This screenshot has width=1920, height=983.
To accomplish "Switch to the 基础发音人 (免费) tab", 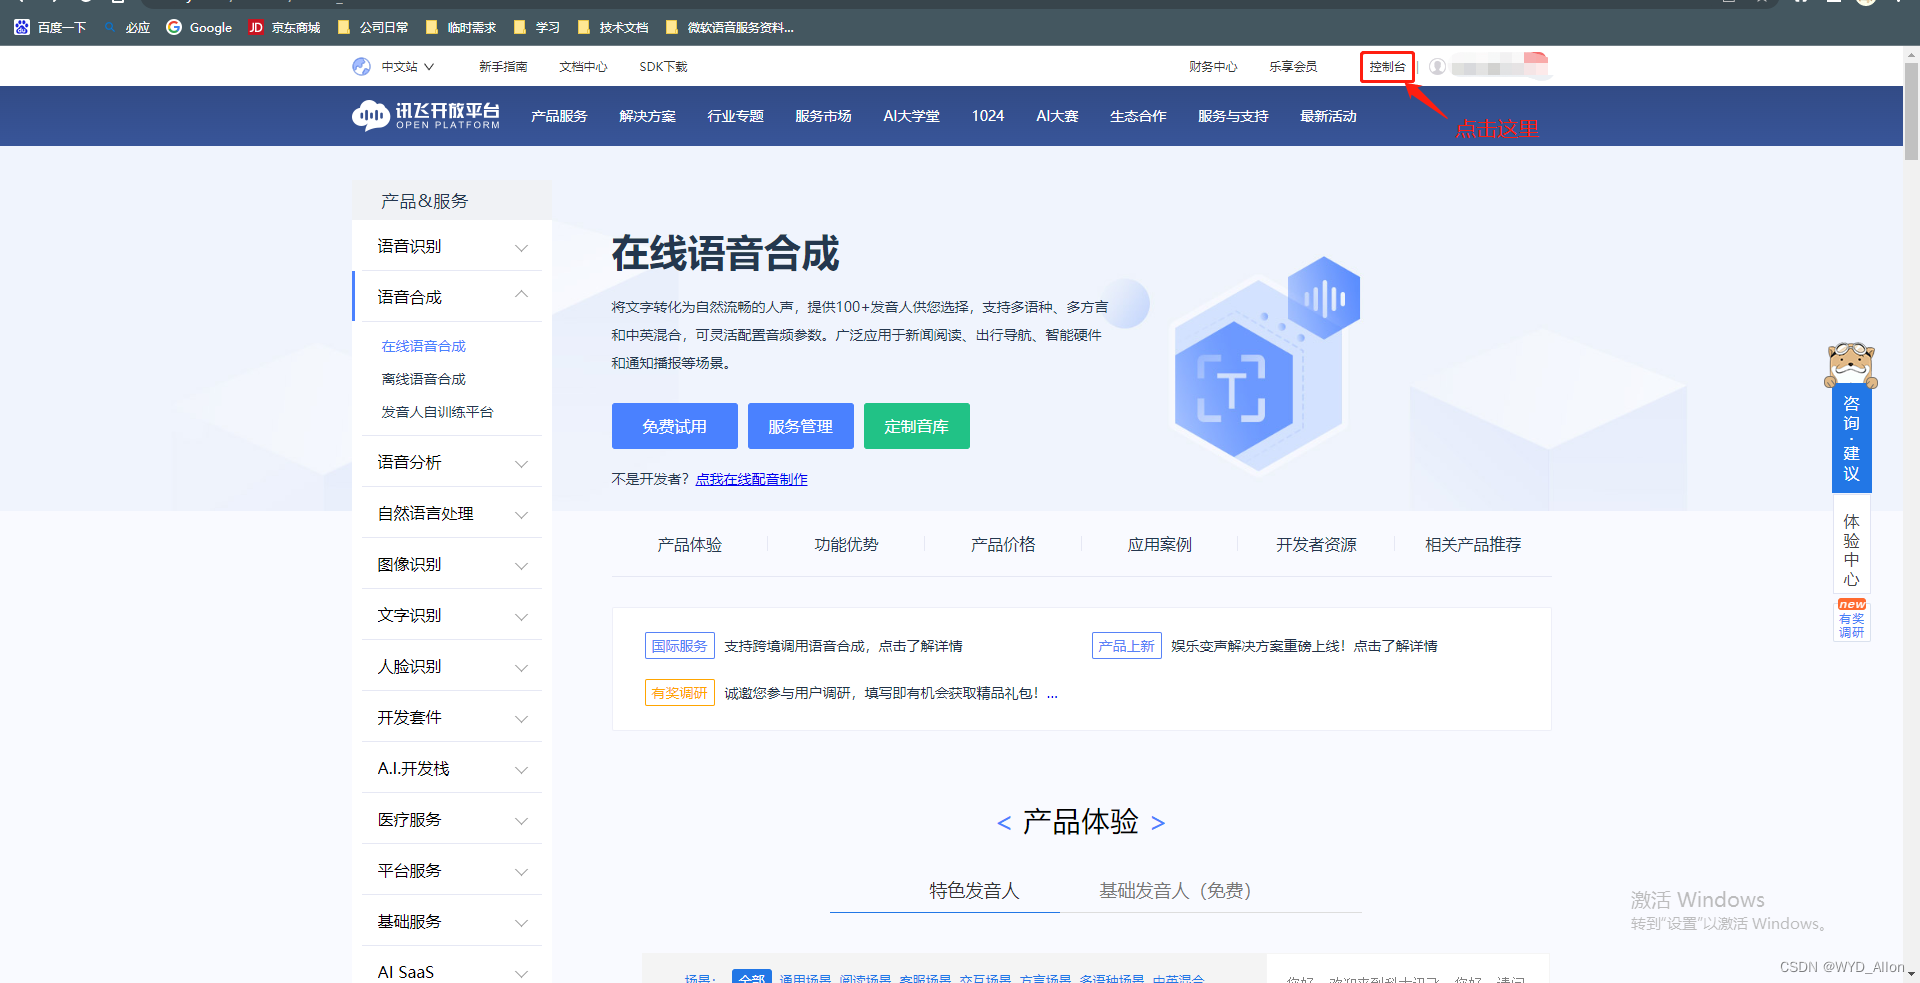I will [x=1175, y=890].
